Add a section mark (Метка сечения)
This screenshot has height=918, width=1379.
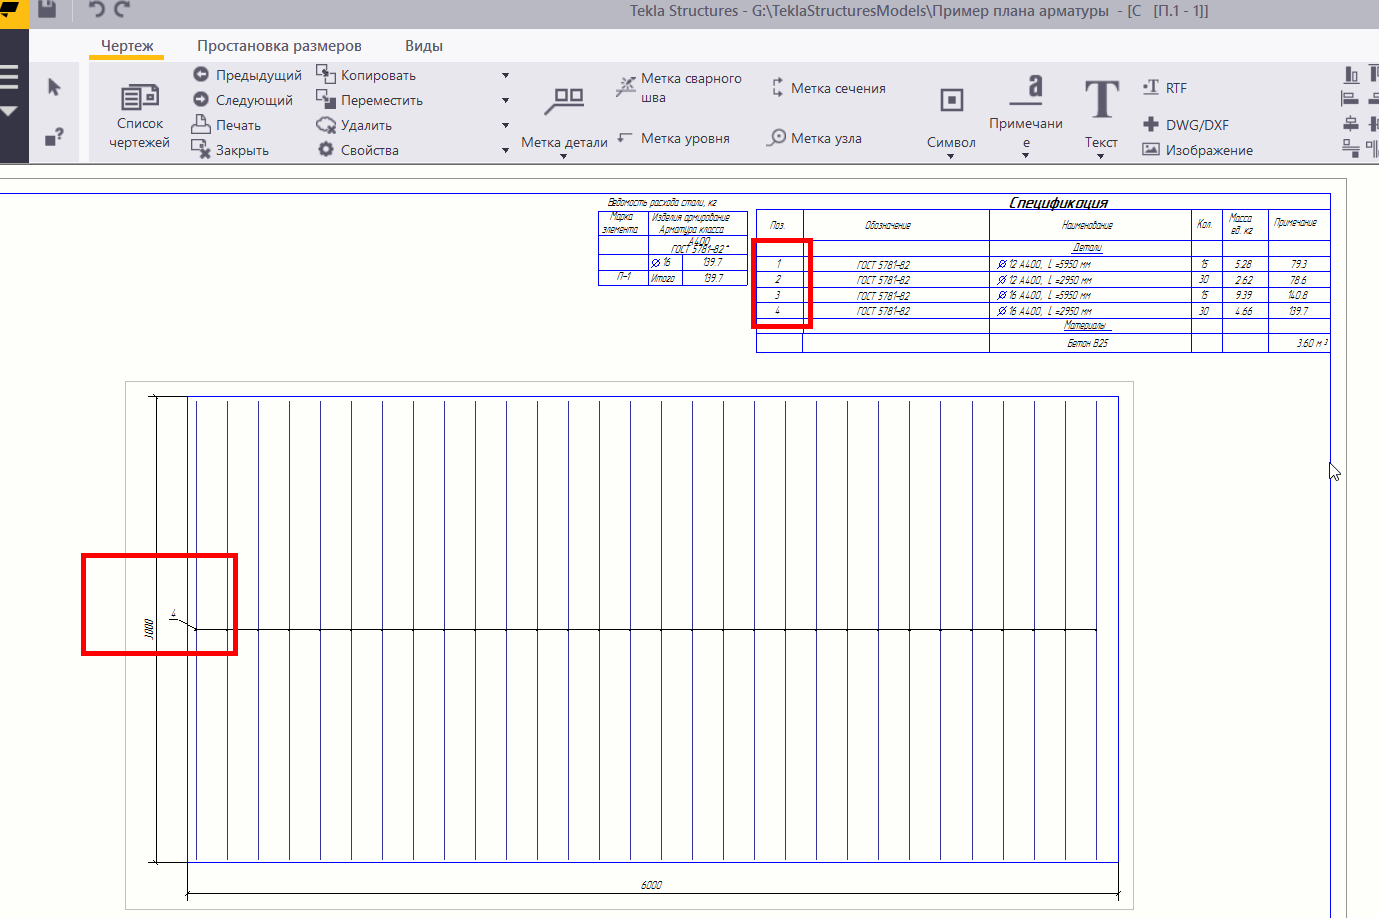pos(828,88)
